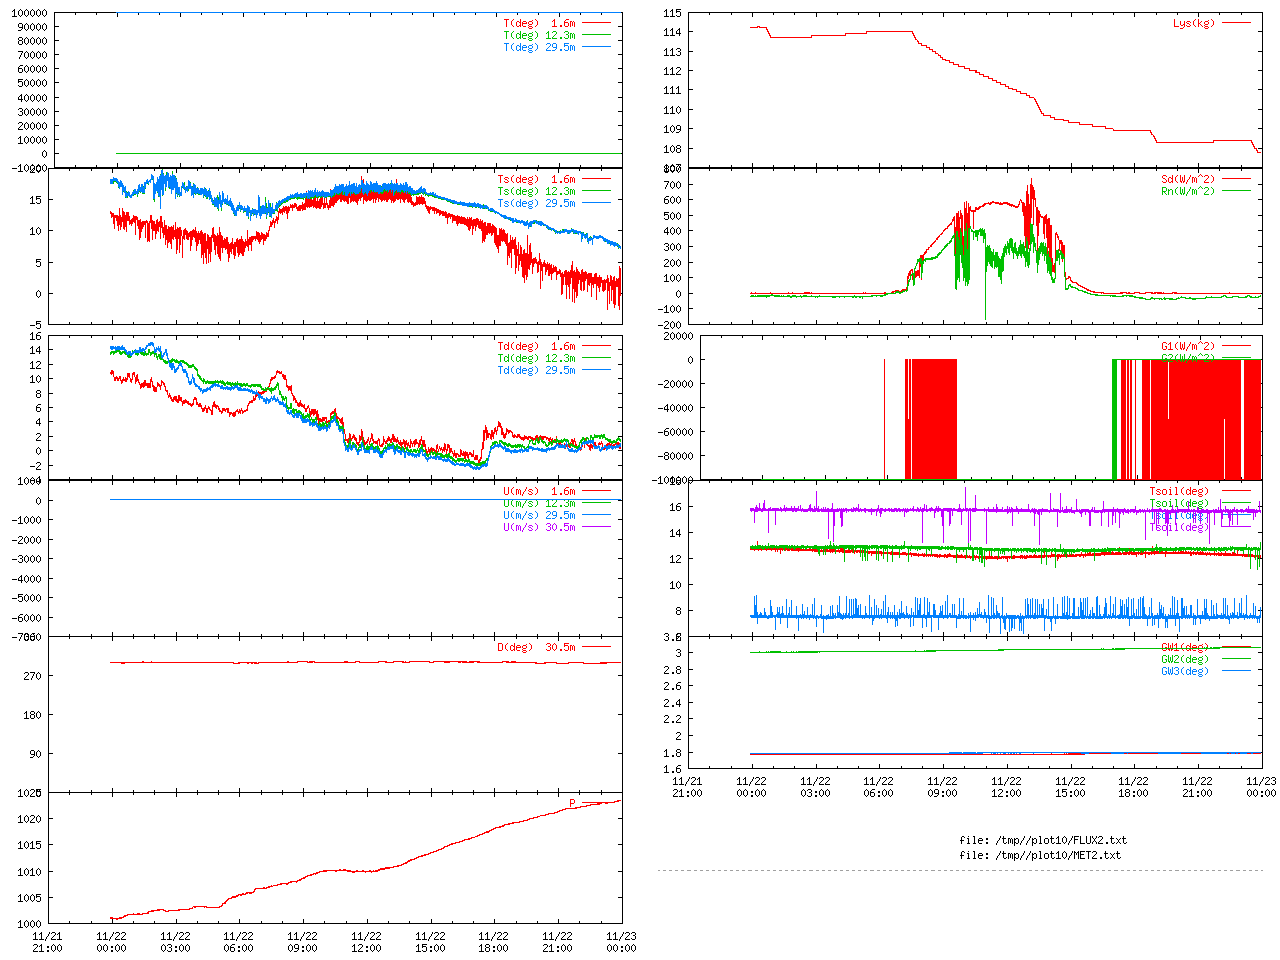Select the GW2(deg) legend label
This screenshot has height=960, width=1280.
pos(1184,659)
